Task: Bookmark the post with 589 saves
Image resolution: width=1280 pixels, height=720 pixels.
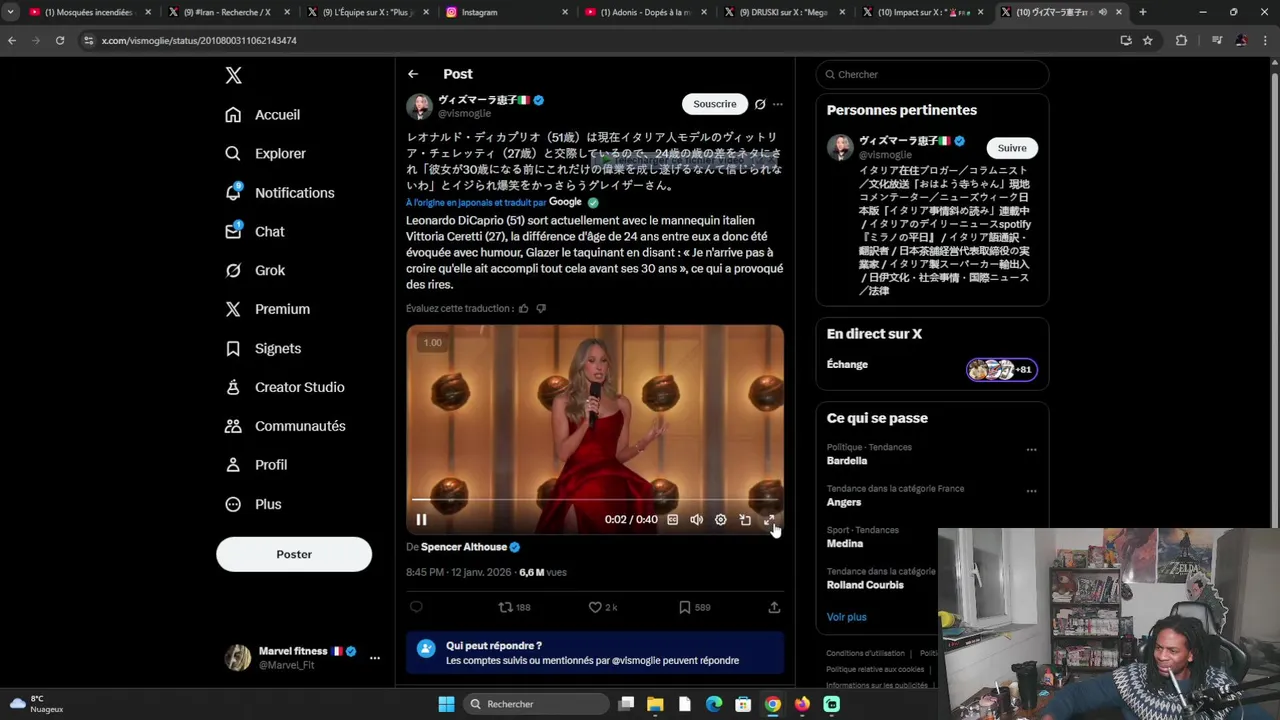Action: click(x=694, y=607)
